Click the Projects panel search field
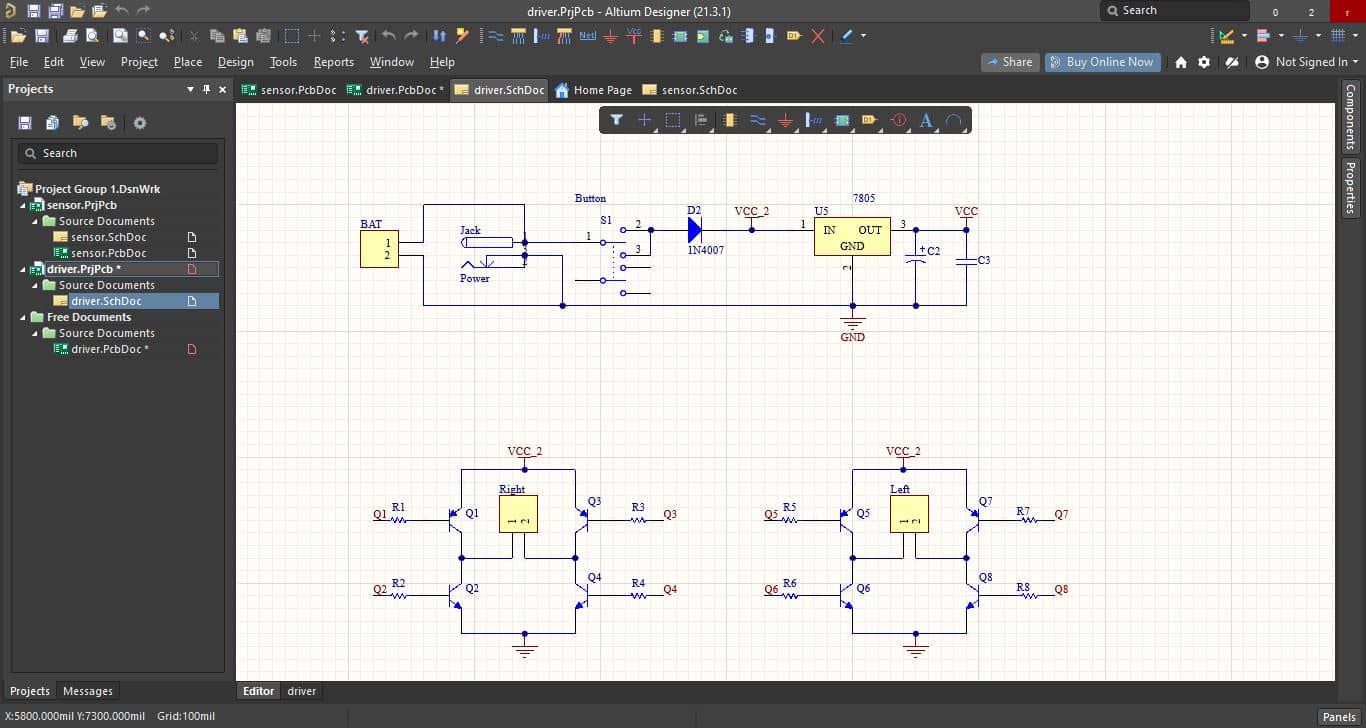Screen dimensions: 1366x728 click(x=118, y=153)
